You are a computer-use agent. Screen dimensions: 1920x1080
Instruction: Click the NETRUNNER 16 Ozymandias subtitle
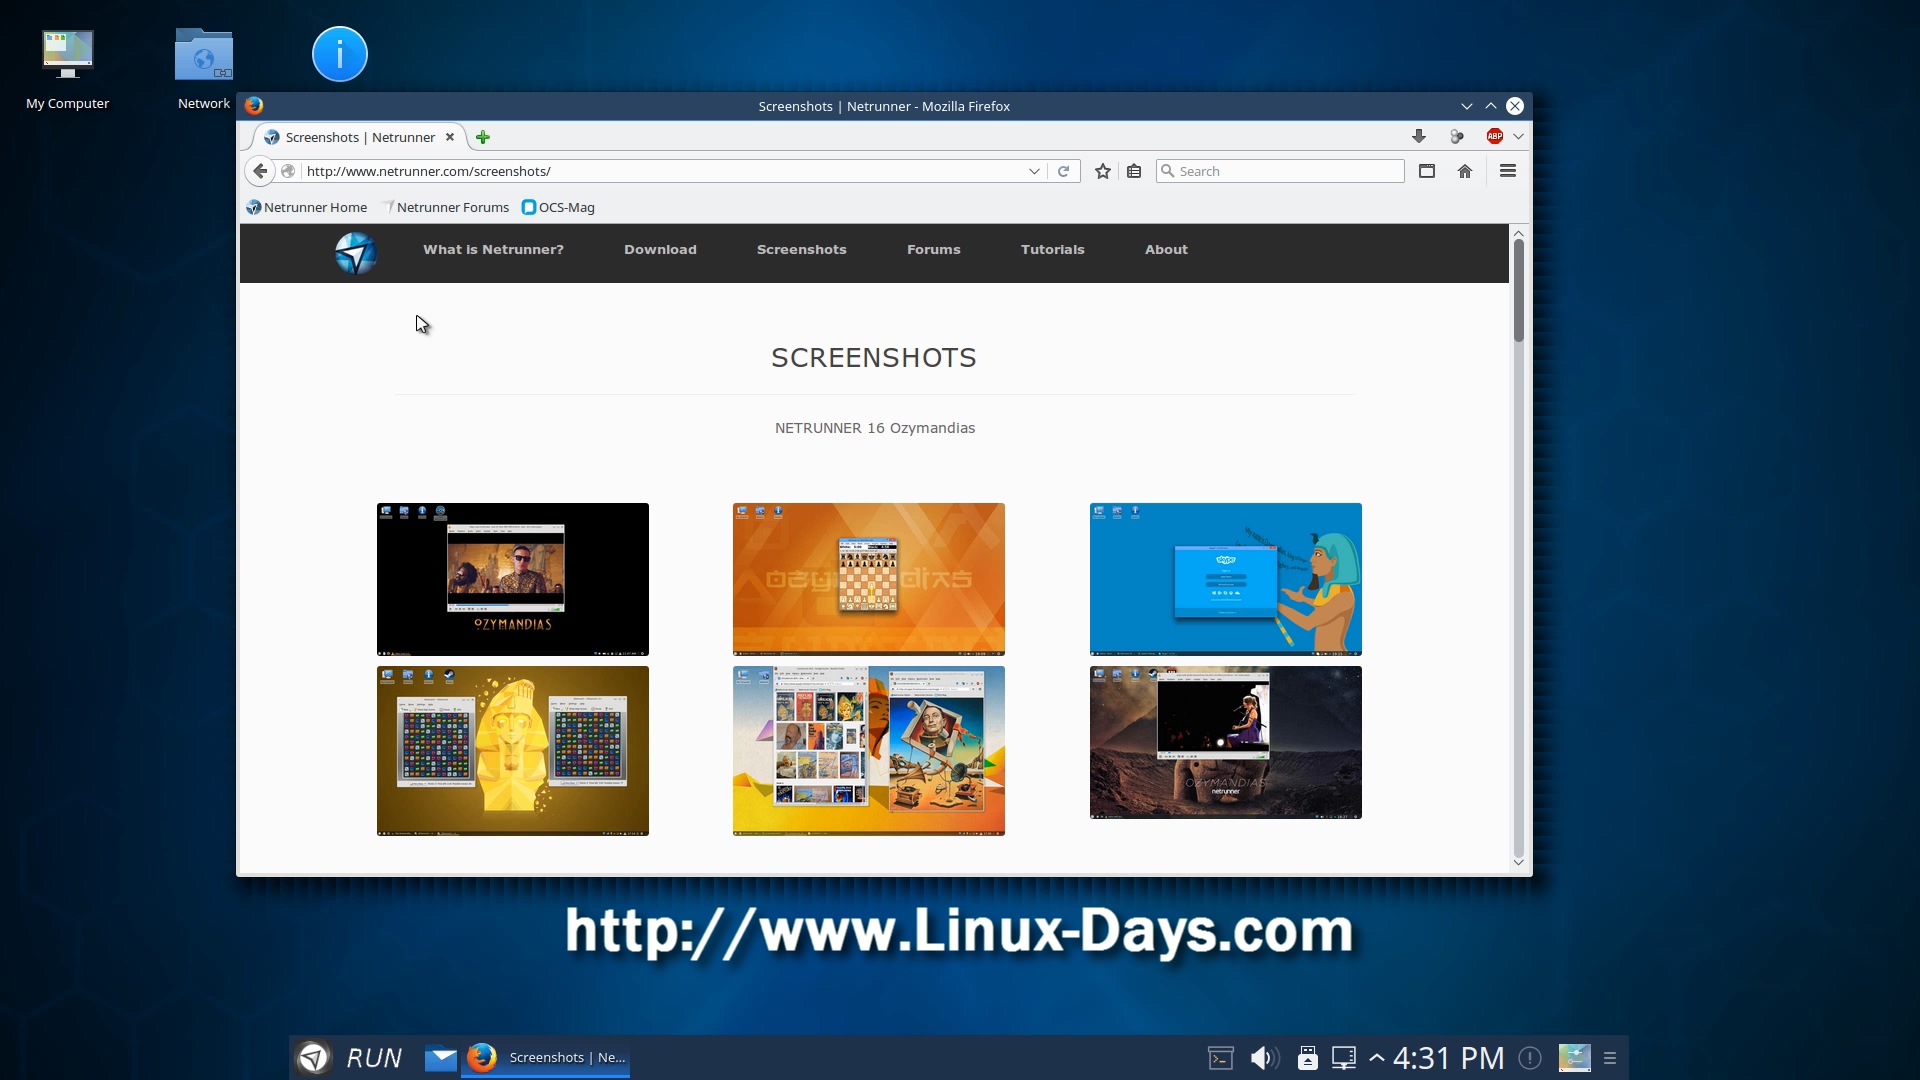875,428
